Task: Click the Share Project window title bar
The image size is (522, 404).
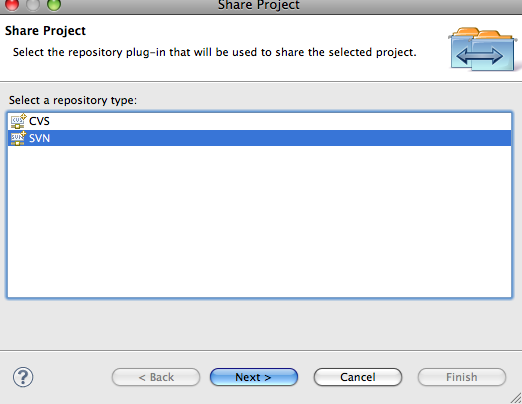Action: [259, 5]
